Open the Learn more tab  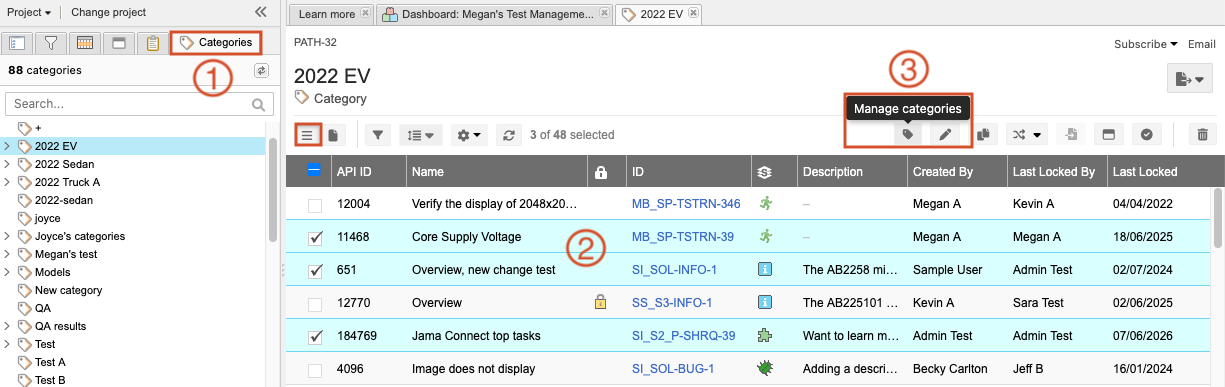pyautogui.click(x=328, y=14)
